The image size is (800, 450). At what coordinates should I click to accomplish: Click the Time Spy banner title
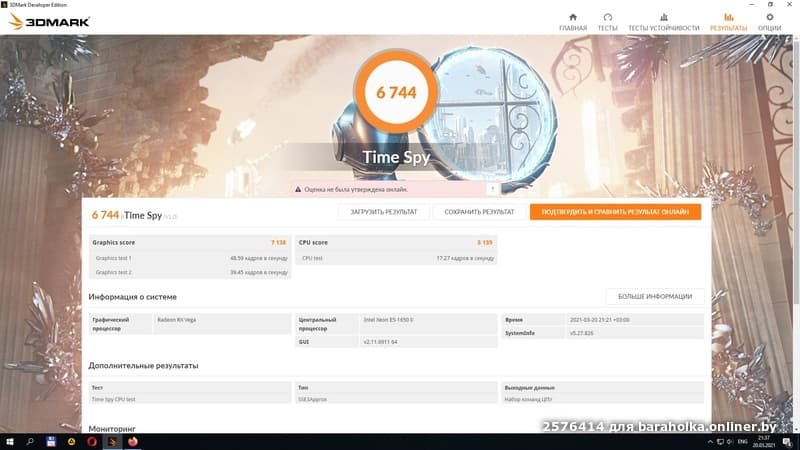click(396, 157)
